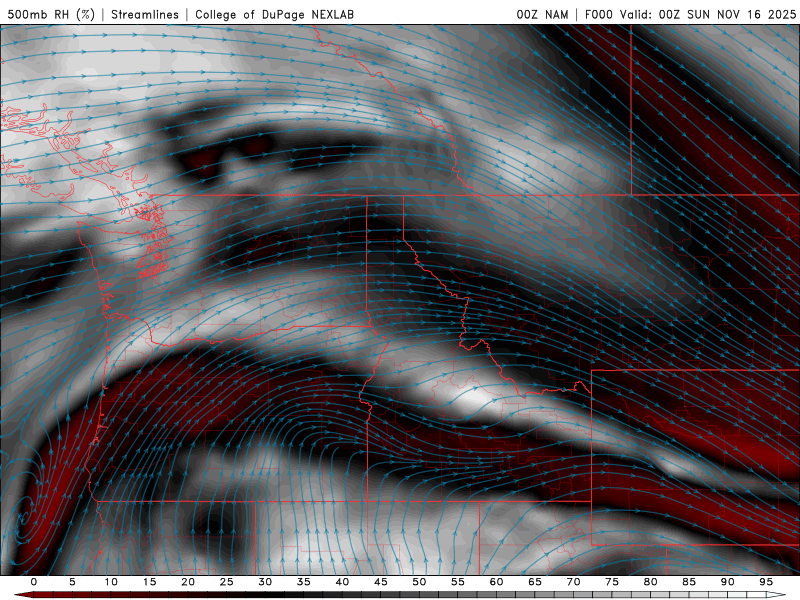Click the '20' value on humidity scale
Screen dimensions: 800x600
point(188,582)
